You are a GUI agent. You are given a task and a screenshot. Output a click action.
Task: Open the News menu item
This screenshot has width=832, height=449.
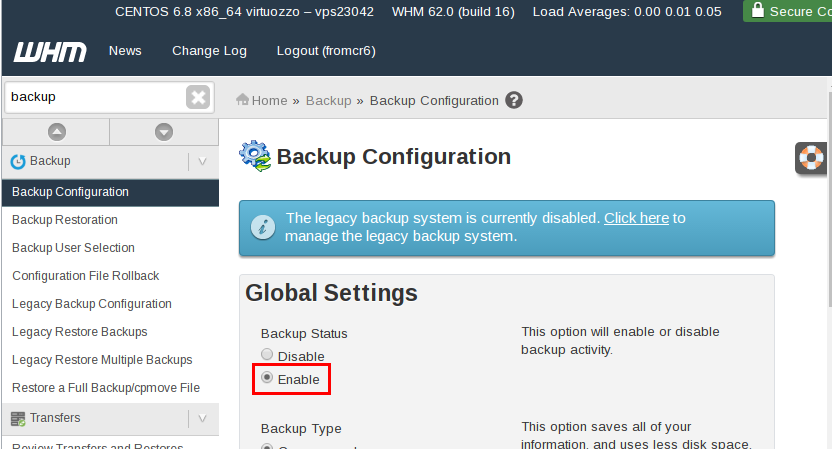pyautogui.click(x=125, y=51)
